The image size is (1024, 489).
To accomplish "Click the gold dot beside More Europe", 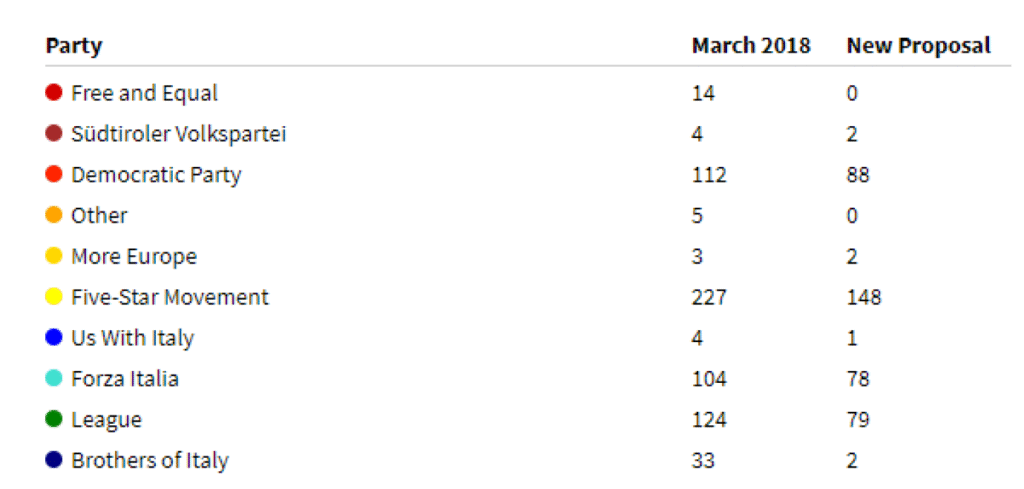I will tap(54, 256).
